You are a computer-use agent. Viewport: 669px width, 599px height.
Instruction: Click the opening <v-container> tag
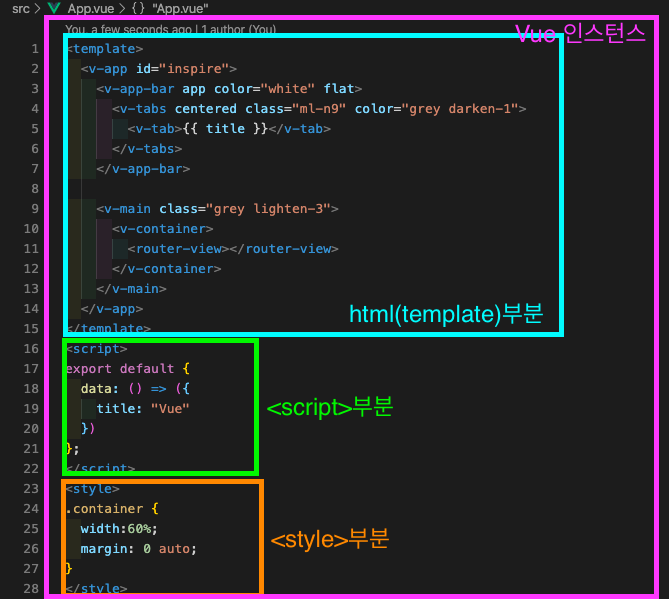[x=163, y=229]
